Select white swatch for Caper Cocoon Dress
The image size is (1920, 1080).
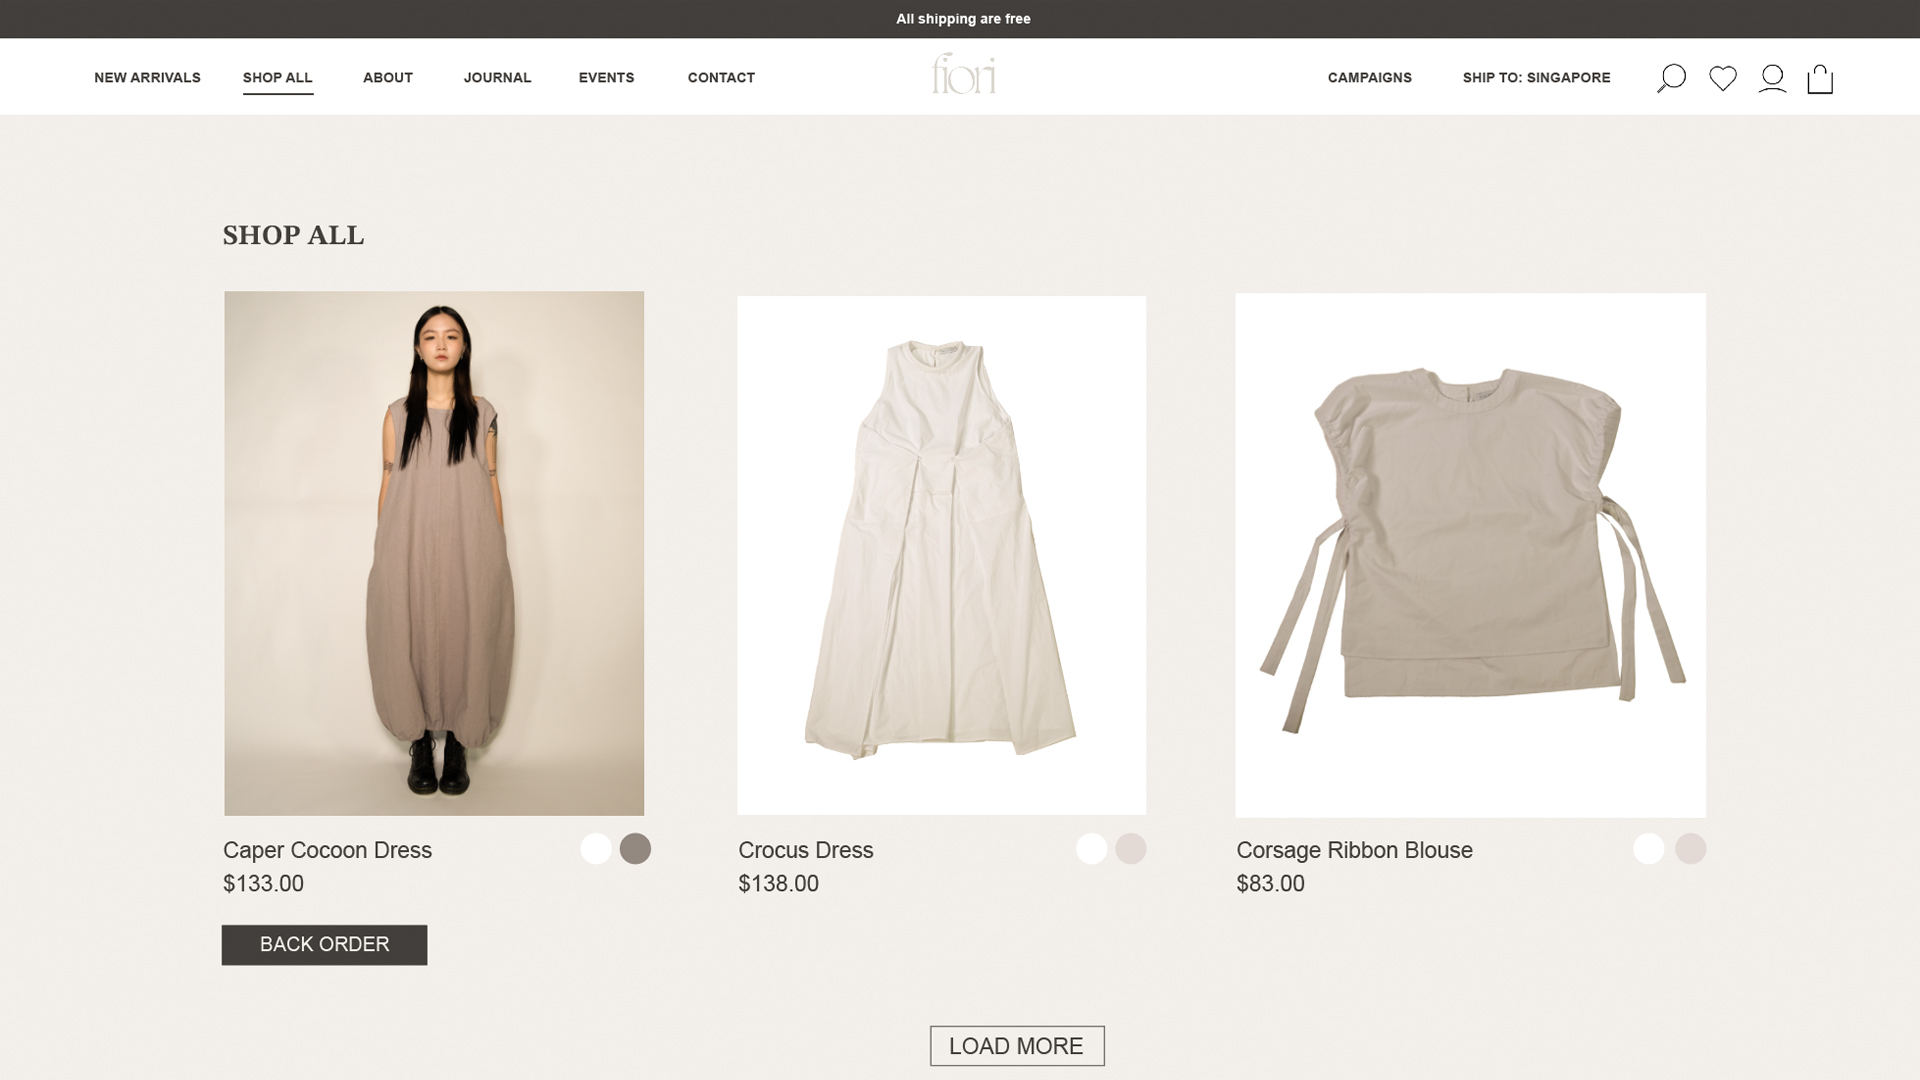(596, 849)
